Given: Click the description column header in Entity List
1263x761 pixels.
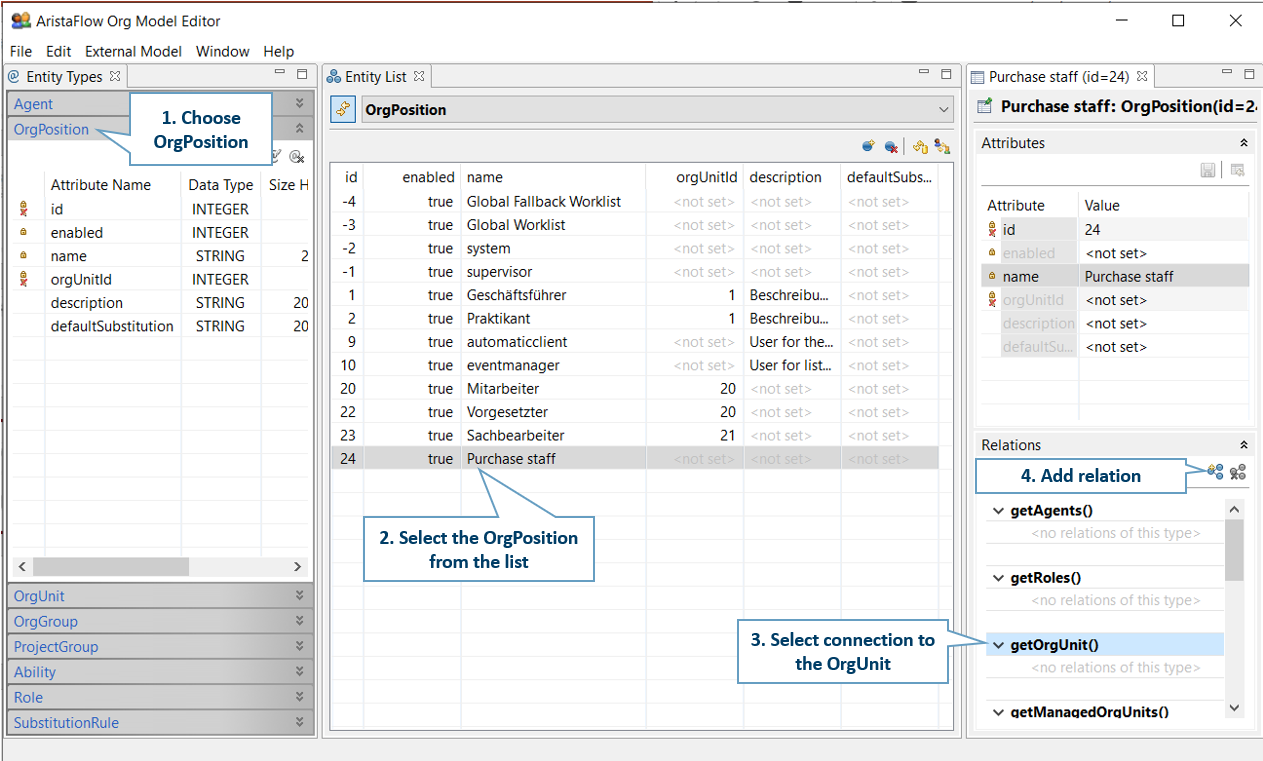Looking at the screenshot, I should [792, 177].
